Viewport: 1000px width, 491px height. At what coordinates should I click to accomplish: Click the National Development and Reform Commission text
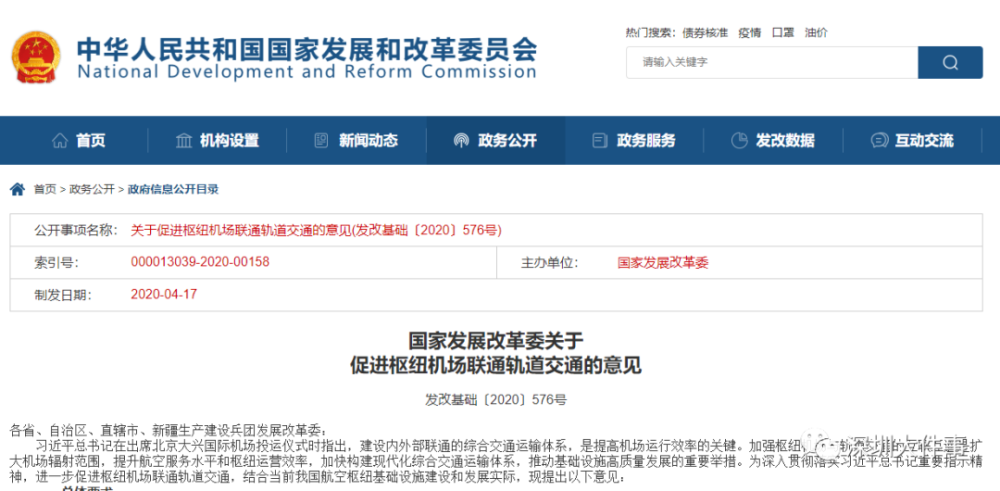(307, 71)
